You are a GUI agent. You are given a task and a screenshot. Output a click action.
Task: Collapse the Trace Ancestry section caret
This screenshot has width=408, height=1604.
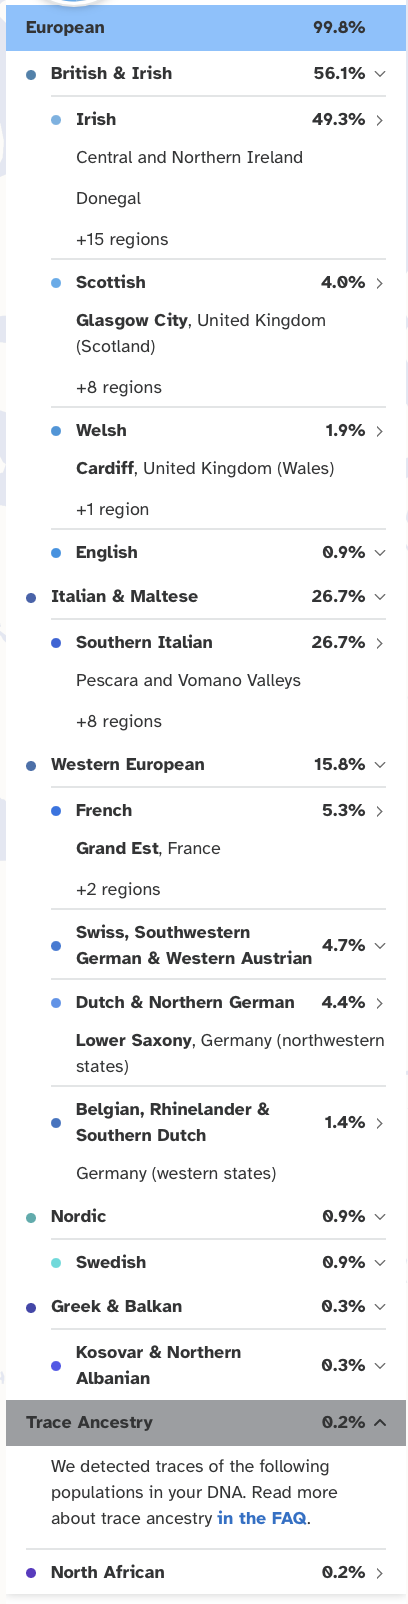pos(380,1423)
